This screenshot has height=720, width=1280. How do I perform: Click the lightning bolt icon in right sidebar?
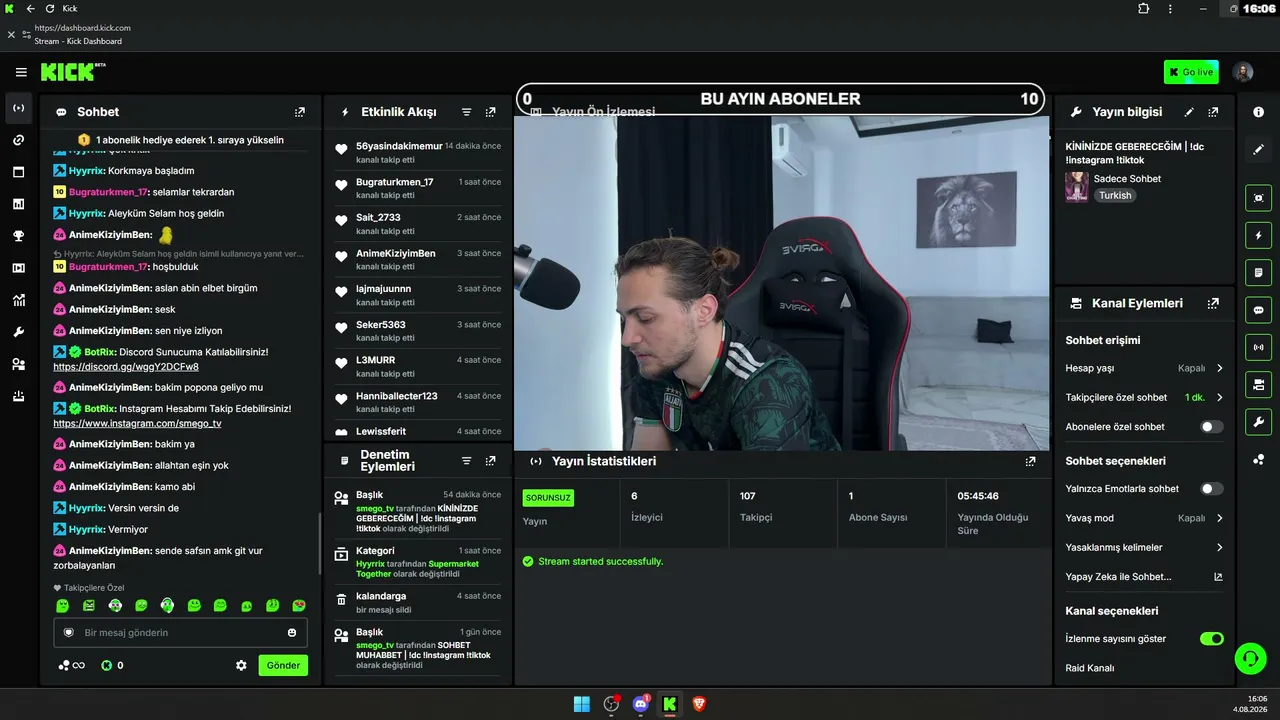click(1259, 235)
